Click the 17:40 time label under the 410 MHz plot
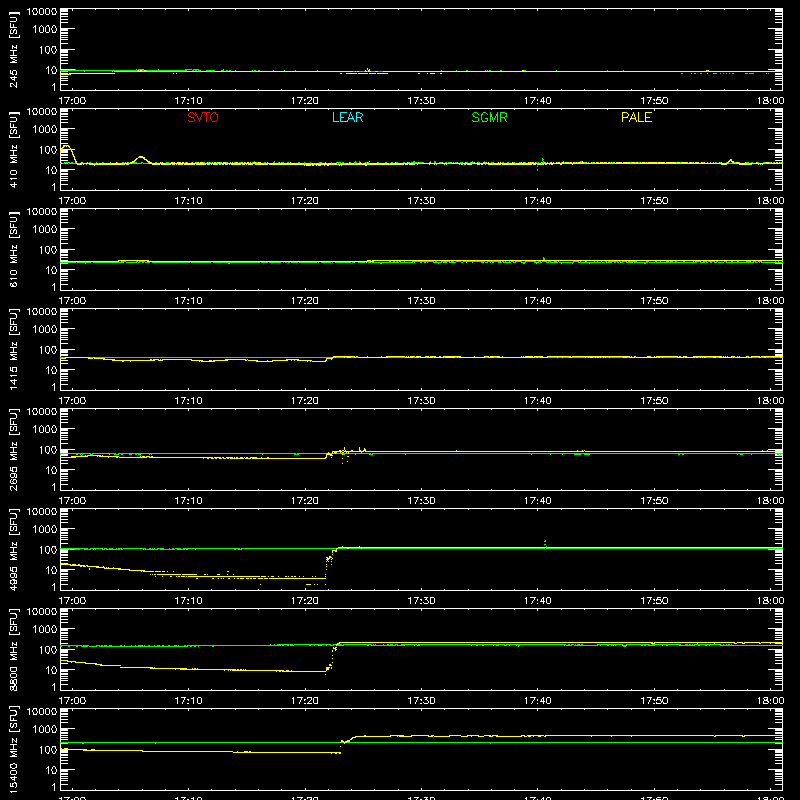Screen dimensions: 800x800 point(538,201)
